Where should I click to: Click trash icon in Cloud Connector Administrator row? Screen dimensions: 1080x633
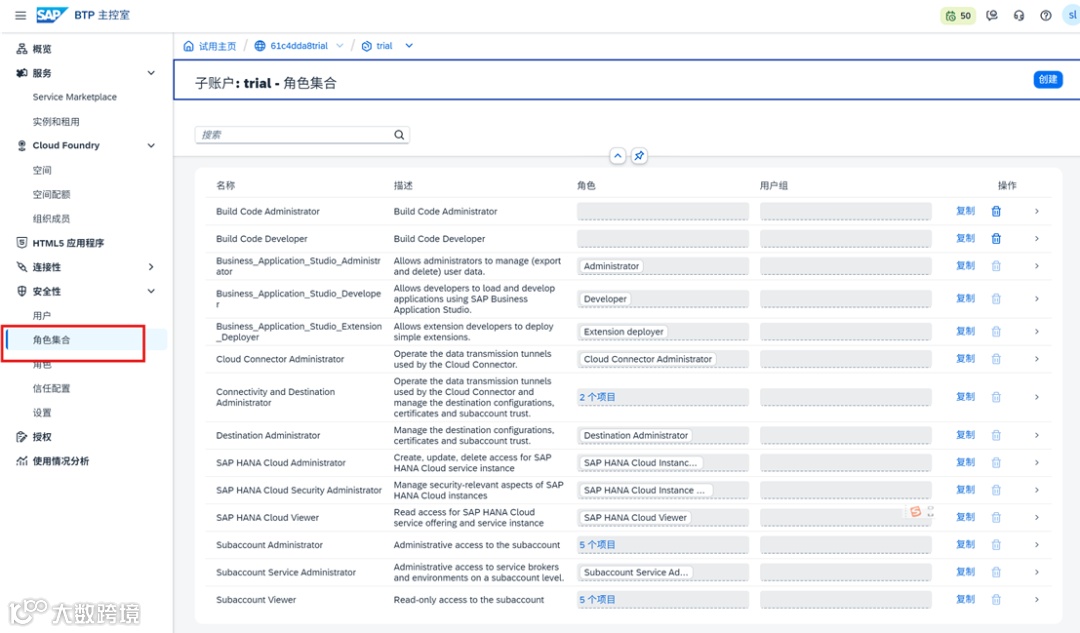pos(996,359)
